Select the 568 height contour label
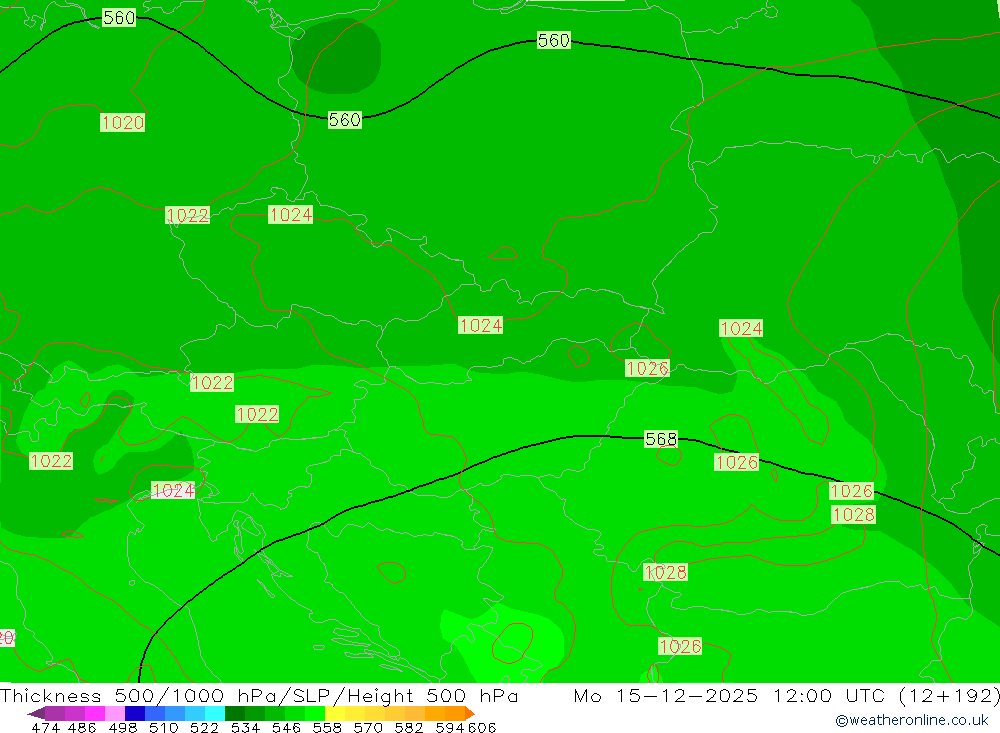This screenshot has height=733, width=1000. click(661, 439)
